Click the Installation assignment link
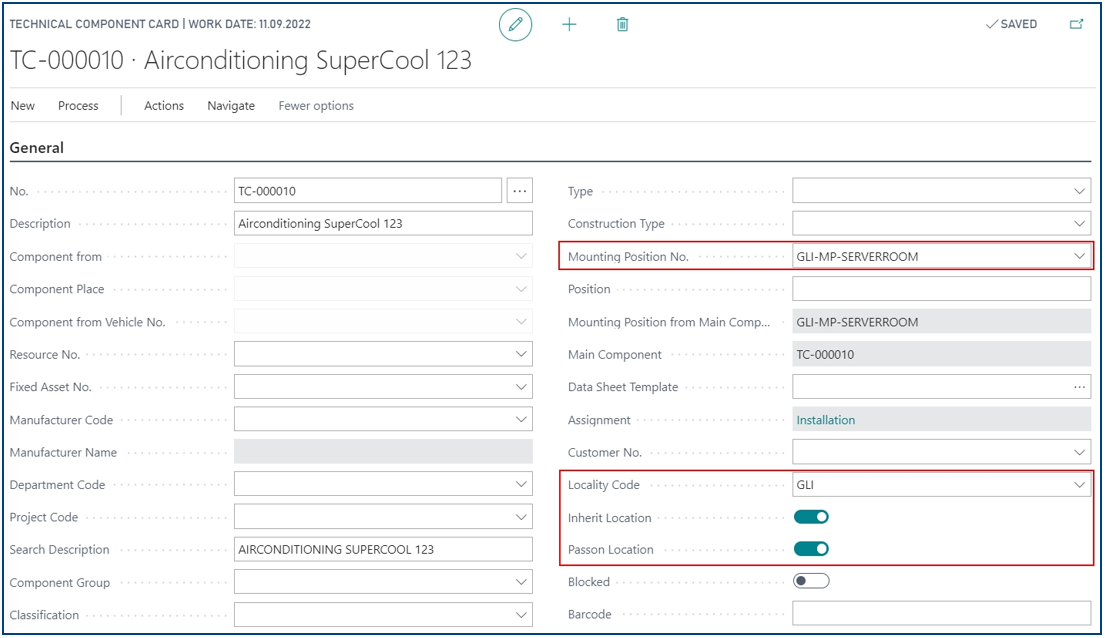 click(x=825, y=420)
